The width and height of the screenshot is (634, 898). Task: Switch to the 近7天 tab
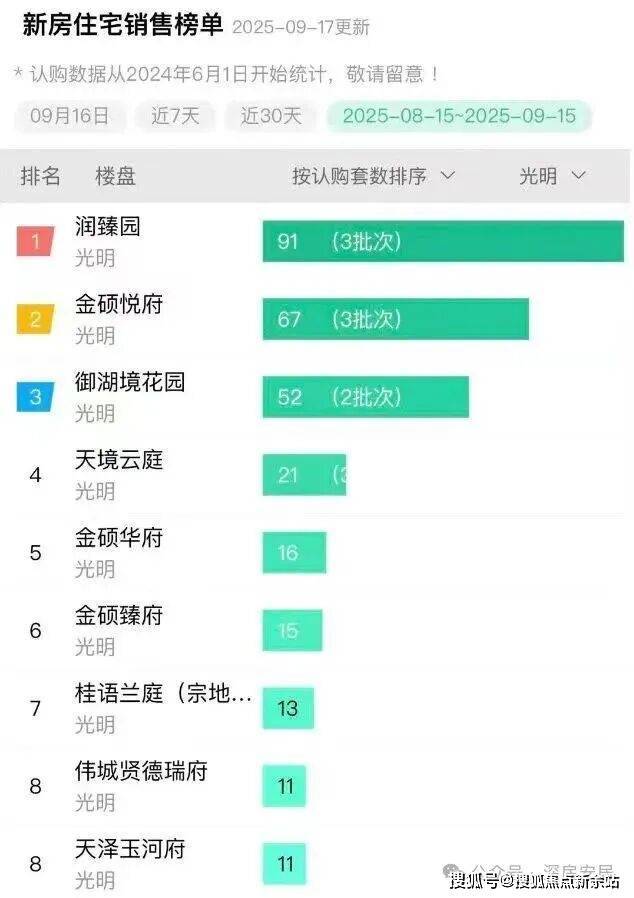pyautogui.click(x=175, y=116)
